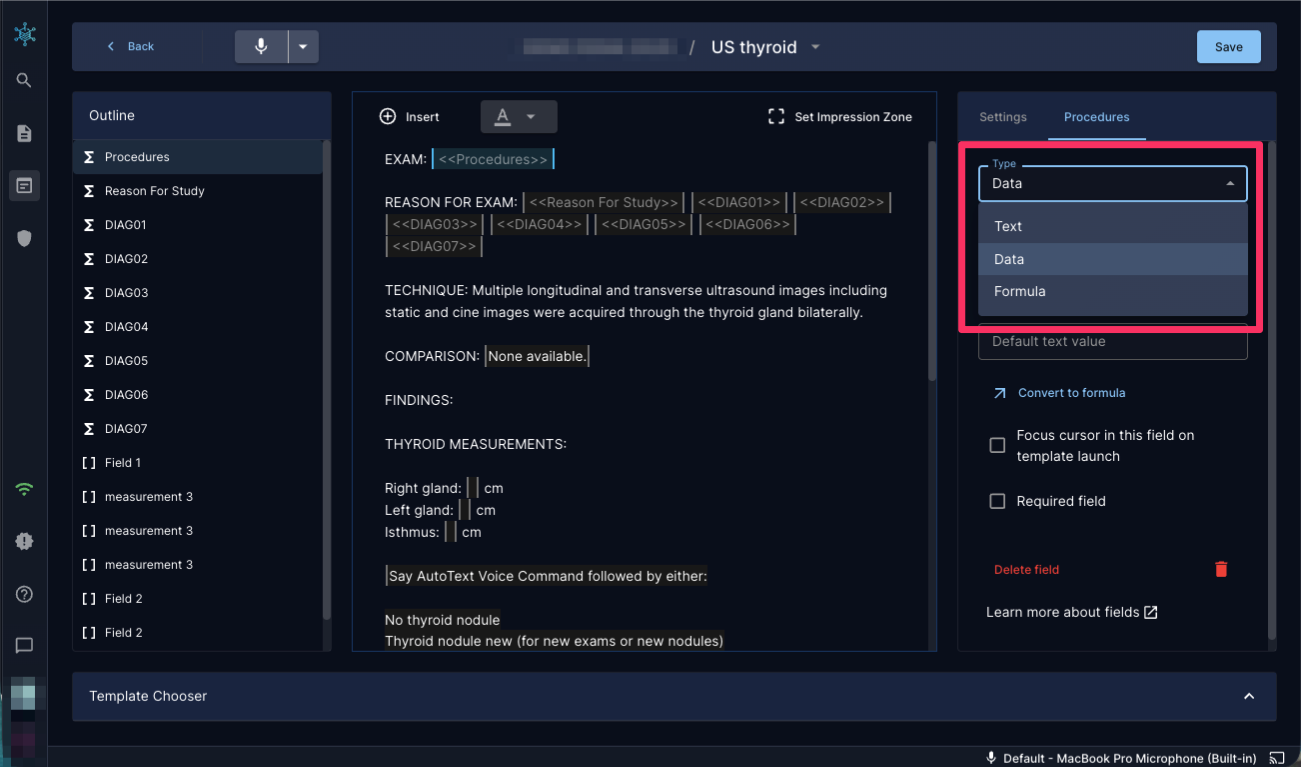This screenshot has width=1301, height=767.
Task: Click the <<Reason For Study>> field
Action: pyautogui.click(x=603, y=203)
